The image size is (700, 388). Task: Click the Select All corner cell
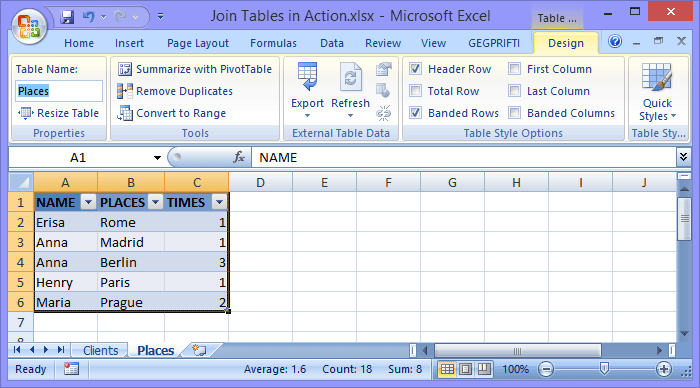tap(21, 182)
